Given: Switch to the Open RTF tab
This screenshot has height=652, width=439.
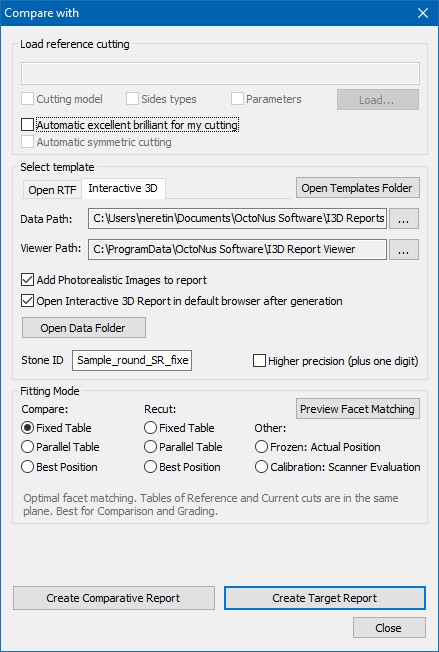Looking at the screenshot, I should click(x=52, y=190).
